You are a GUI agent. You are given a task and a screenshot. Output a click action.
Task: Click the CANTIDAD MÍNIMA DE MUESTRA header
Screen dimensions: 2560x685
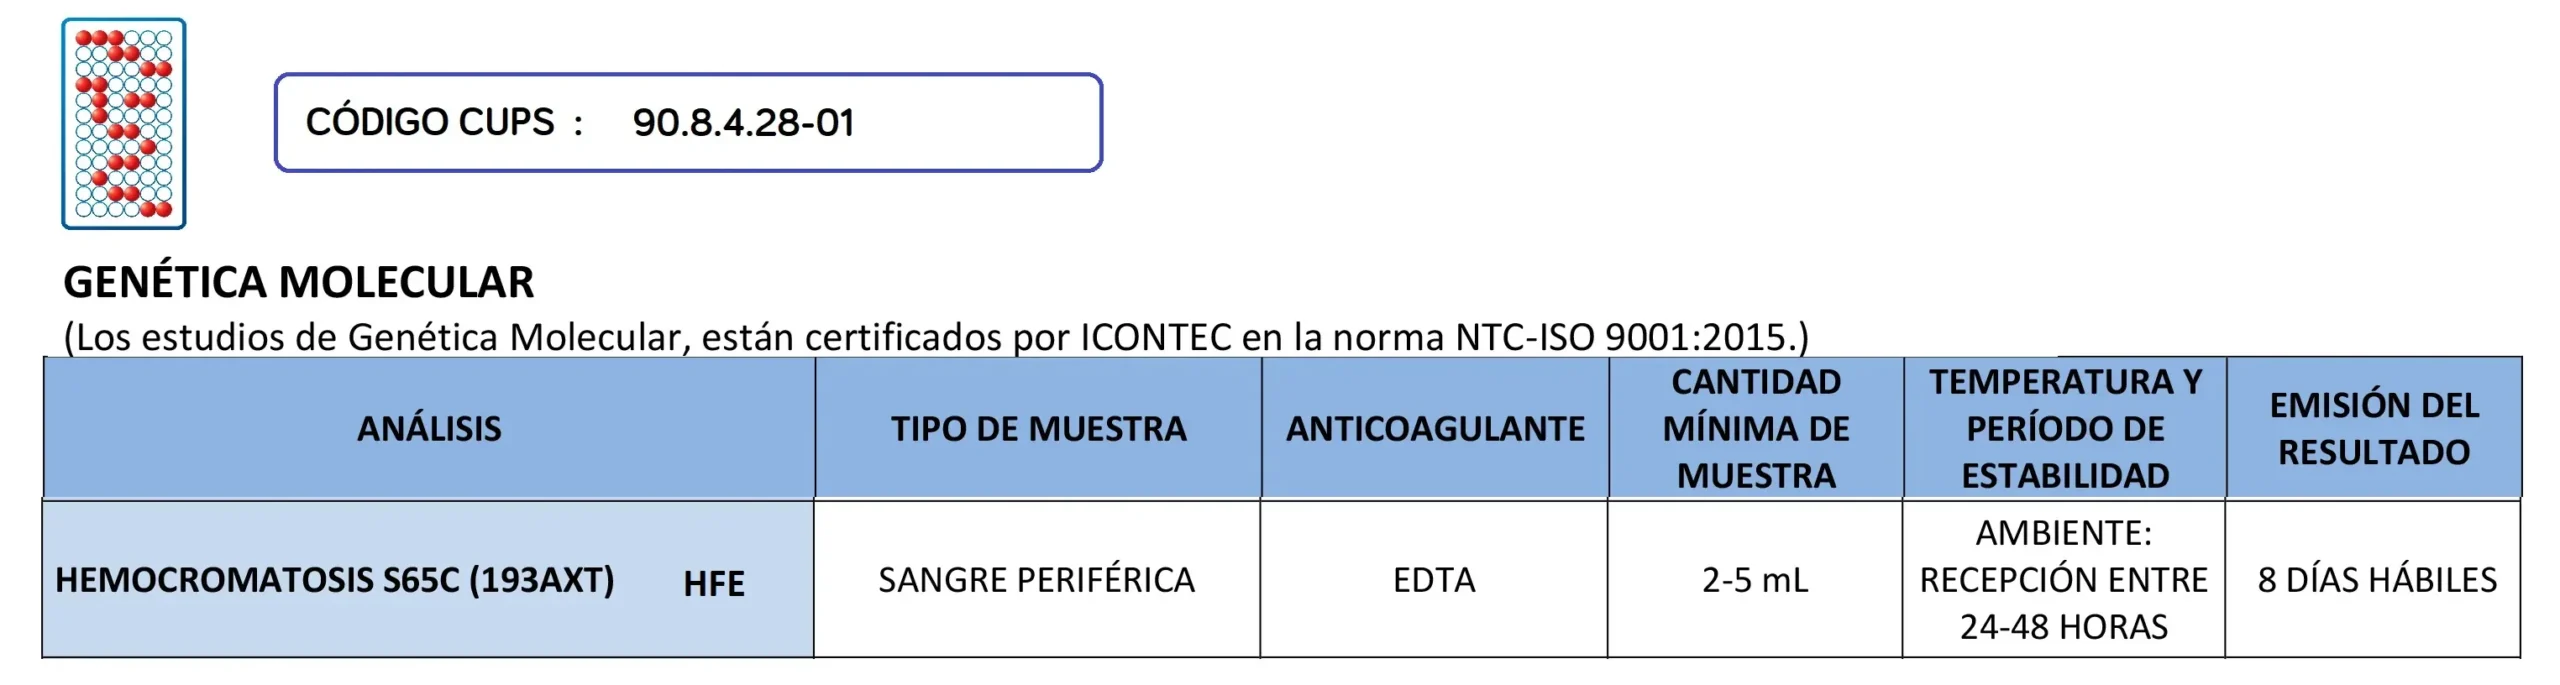(1756, 429)
